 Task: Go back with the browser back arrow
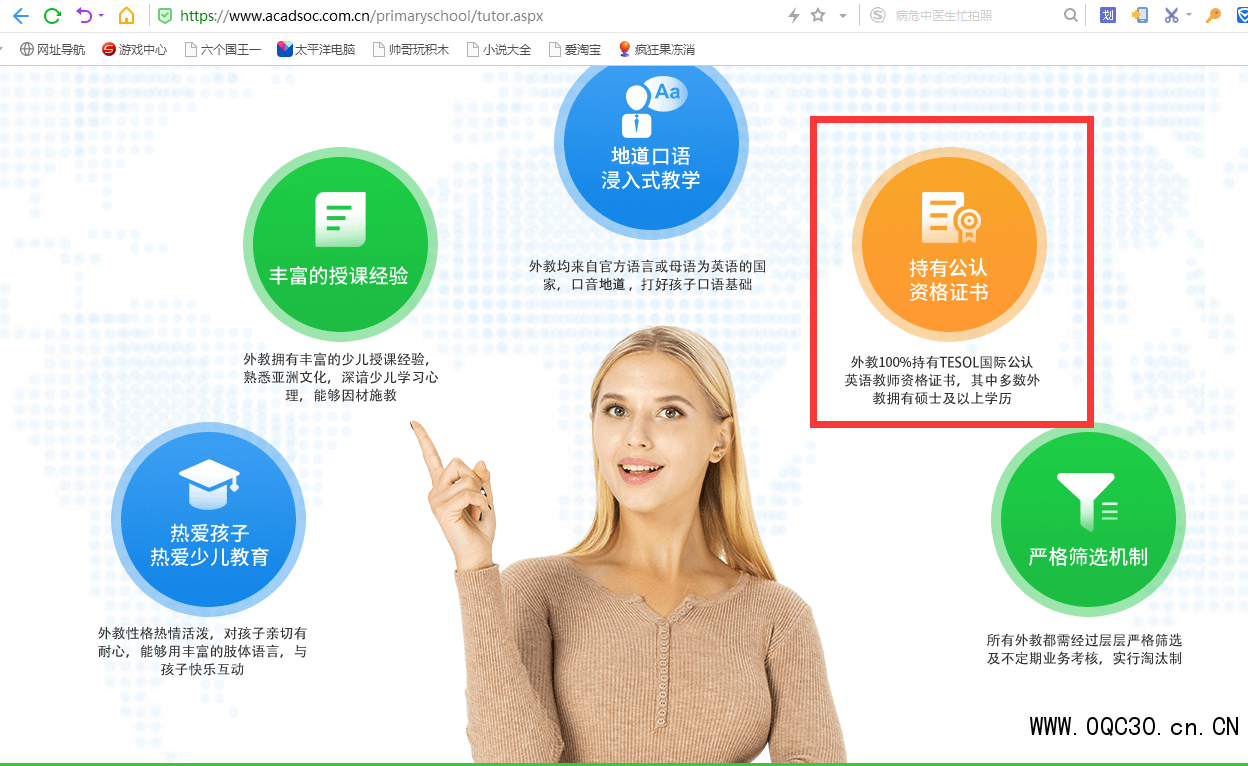pyautogui.click(x=20, y=16)
